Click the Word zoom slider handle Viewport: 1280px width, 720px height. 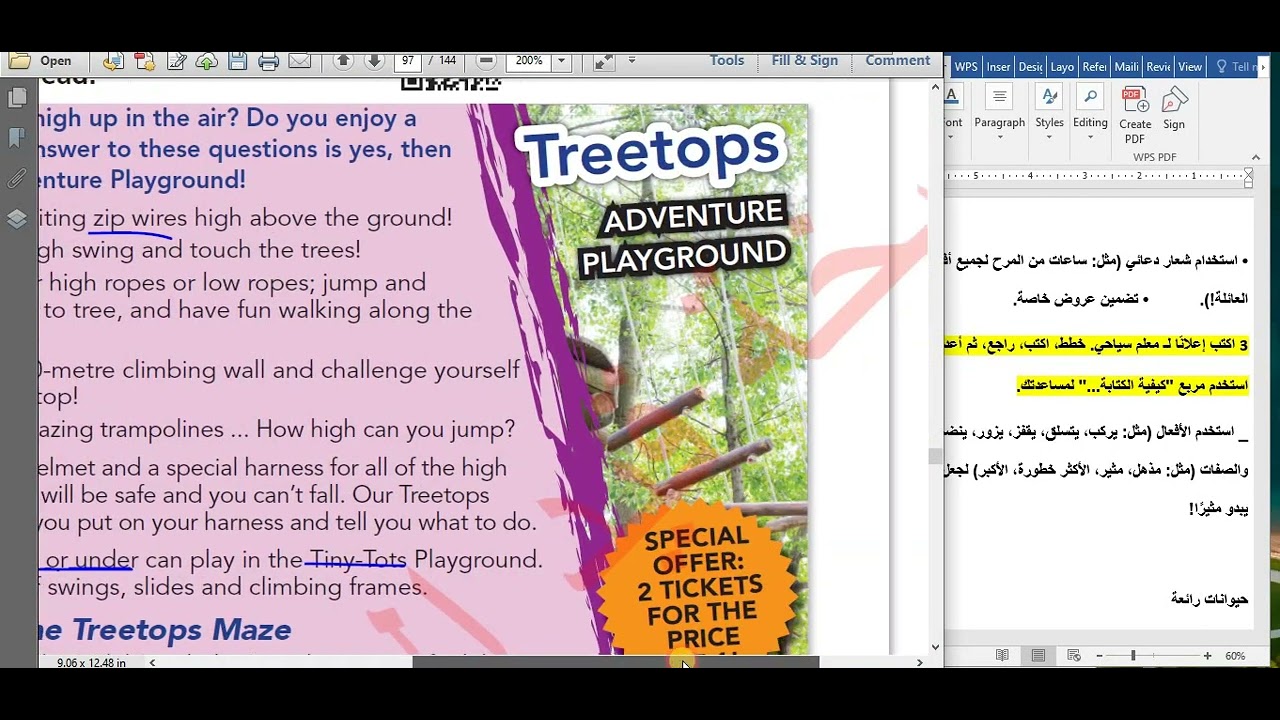point(1133,656)
